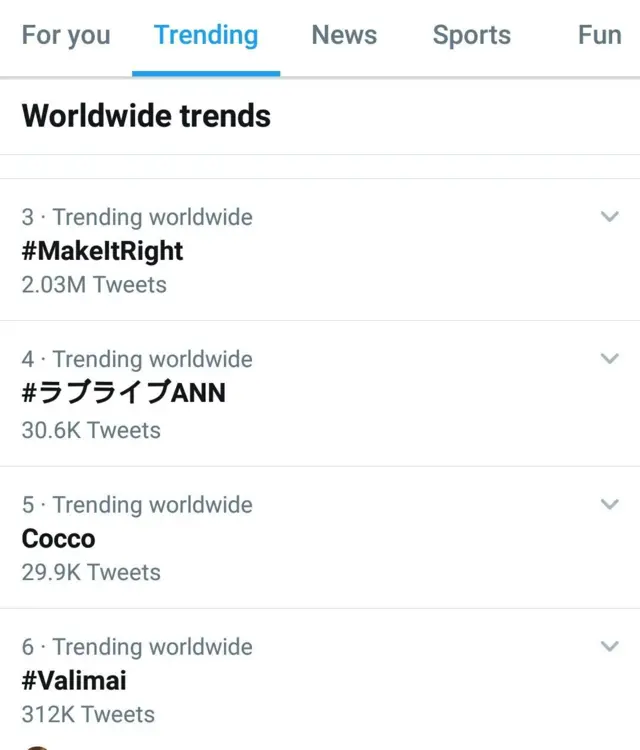
Task: Tap the 29.9K Tweets count
Action: point(91,572)
